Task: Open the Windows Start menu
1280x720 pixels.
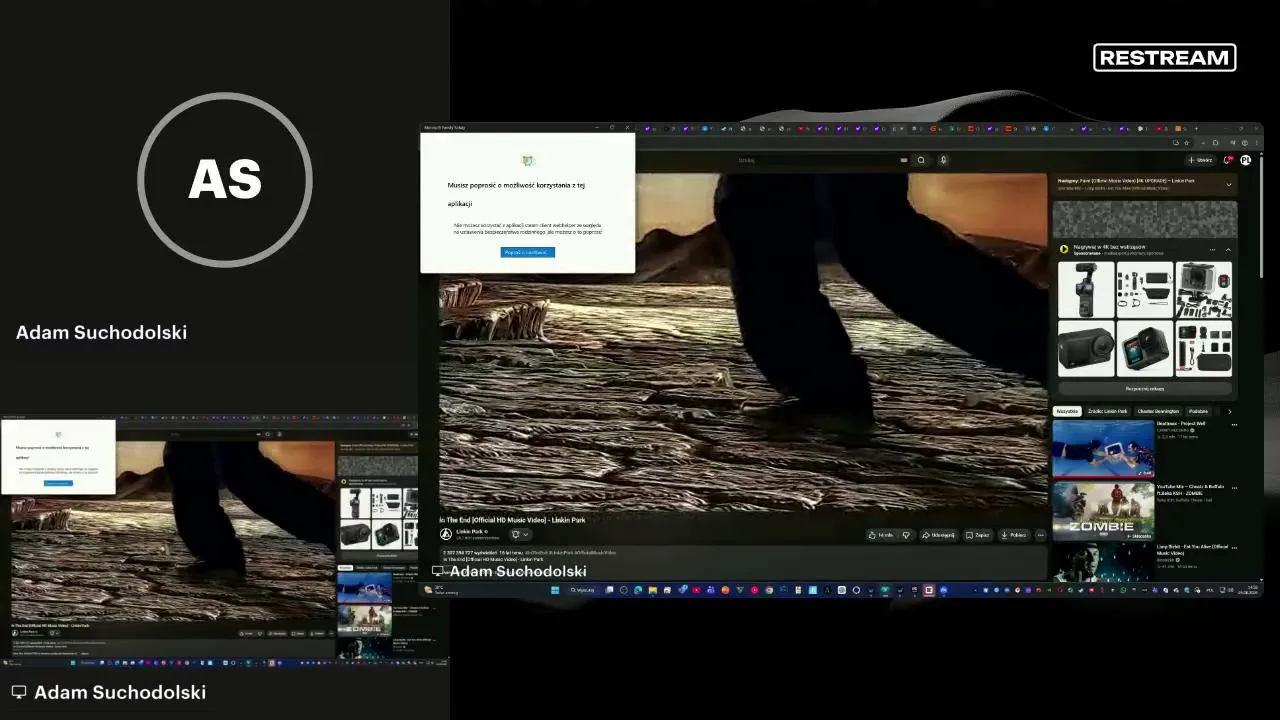Action: (x=555, y=590)
